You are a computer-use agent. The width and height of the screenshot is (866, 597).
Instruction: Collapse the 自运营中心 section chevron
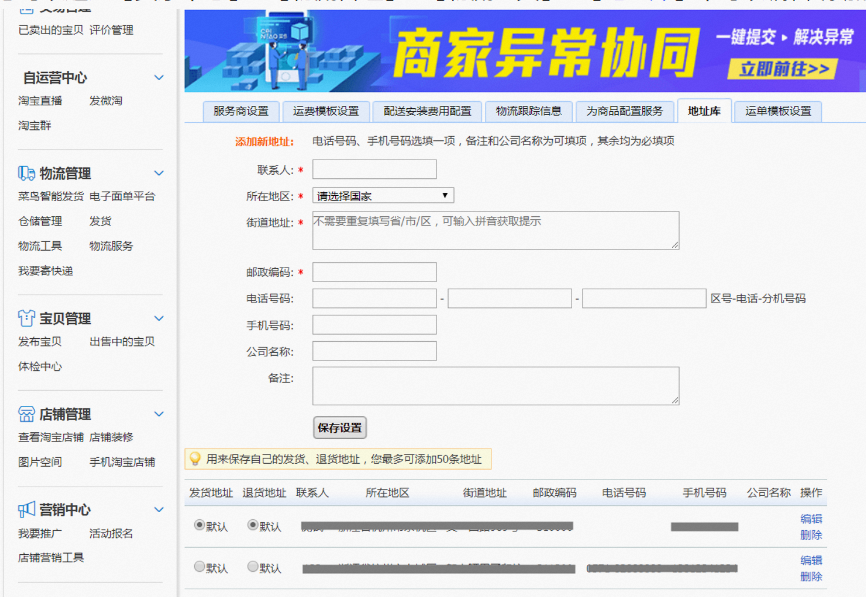pos(159,77)
